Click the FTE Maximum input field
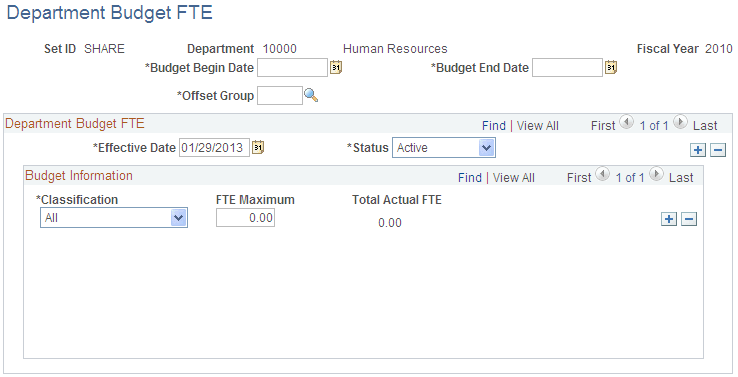The width and height of the screenshot is (738, 377). 245,218
